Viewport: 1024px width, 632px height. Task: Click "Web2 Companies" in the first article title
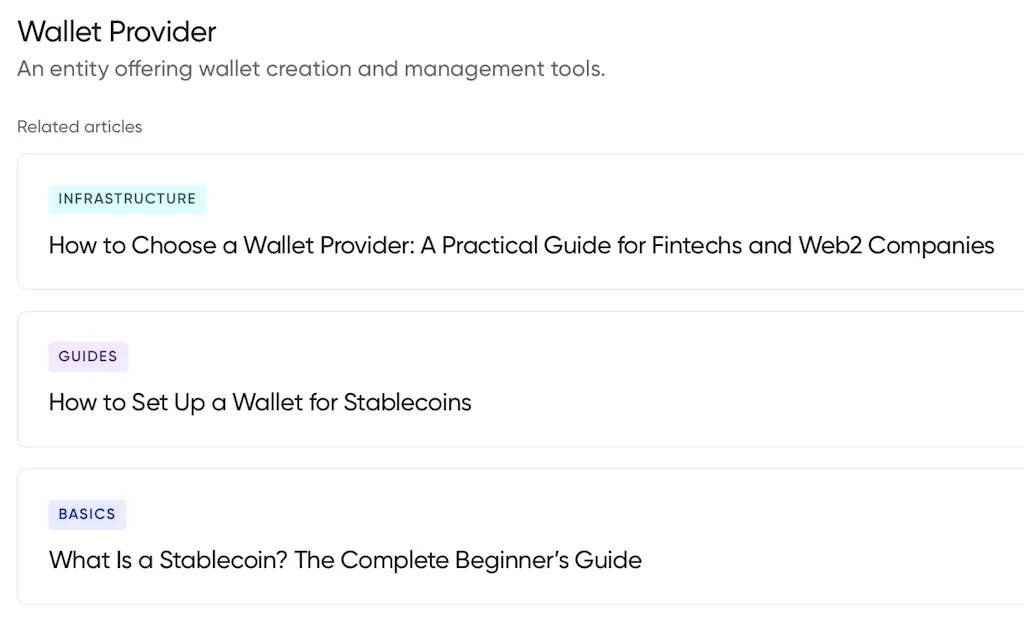click(x=896, y=246)
